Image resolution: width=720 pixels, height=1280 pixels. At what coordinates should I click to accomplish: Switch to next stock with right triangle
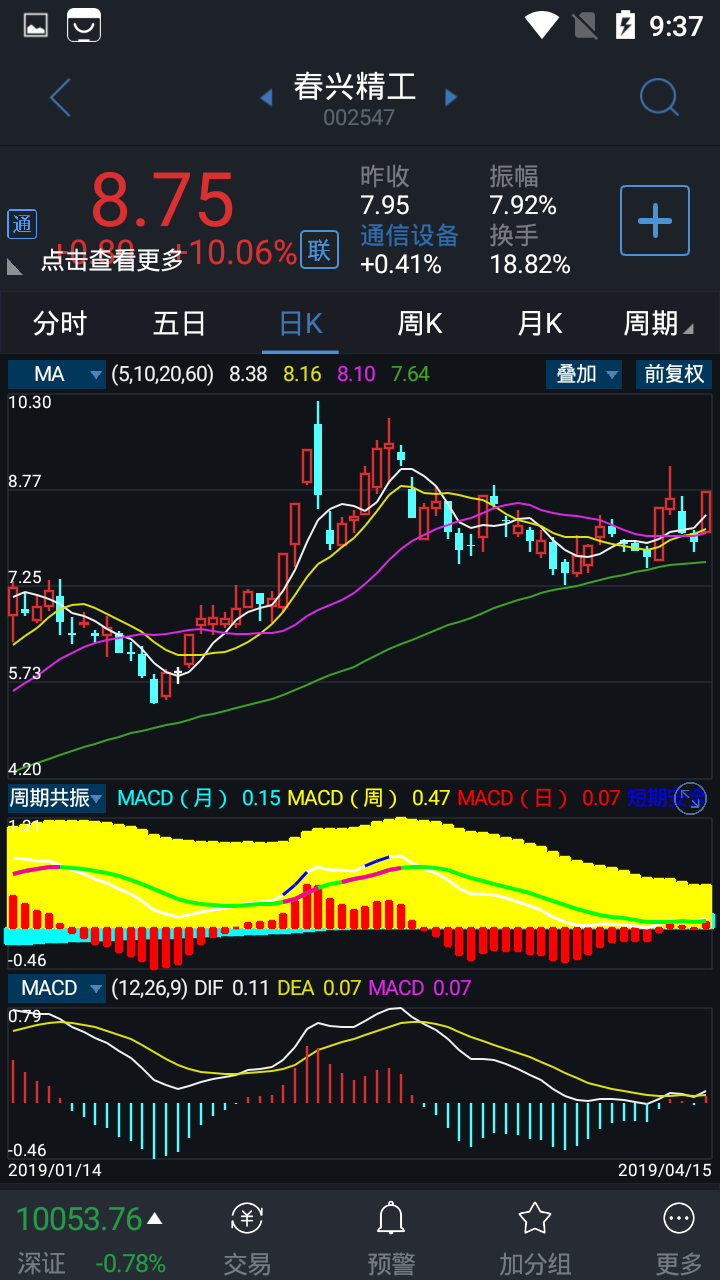coord(451,98)
